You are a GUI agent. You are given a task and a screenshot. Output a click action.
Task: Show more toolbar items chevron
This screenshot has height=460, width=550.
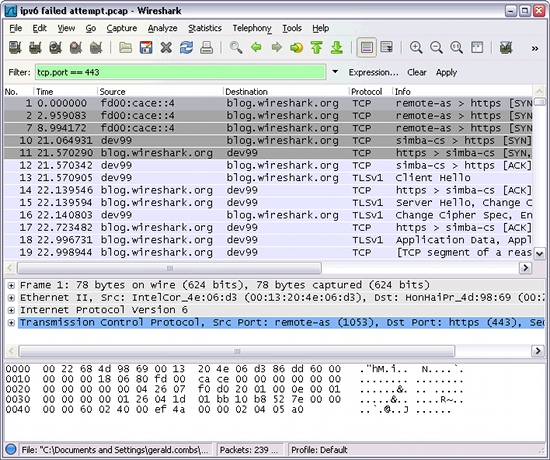pyautogui.click(x=535, y=48)
